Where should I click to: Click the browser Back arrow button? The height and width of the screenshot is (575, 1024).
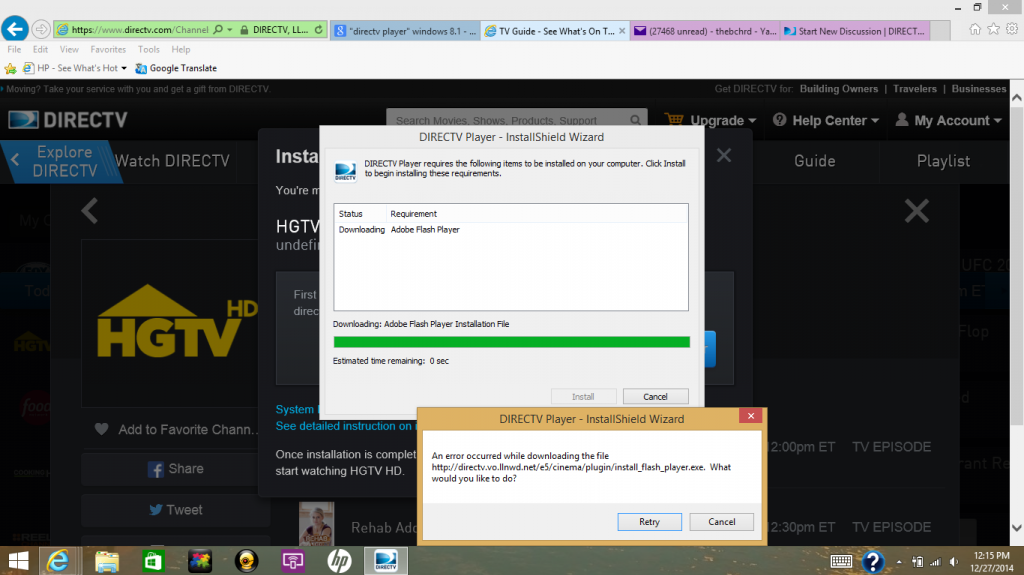pos(14,29)
